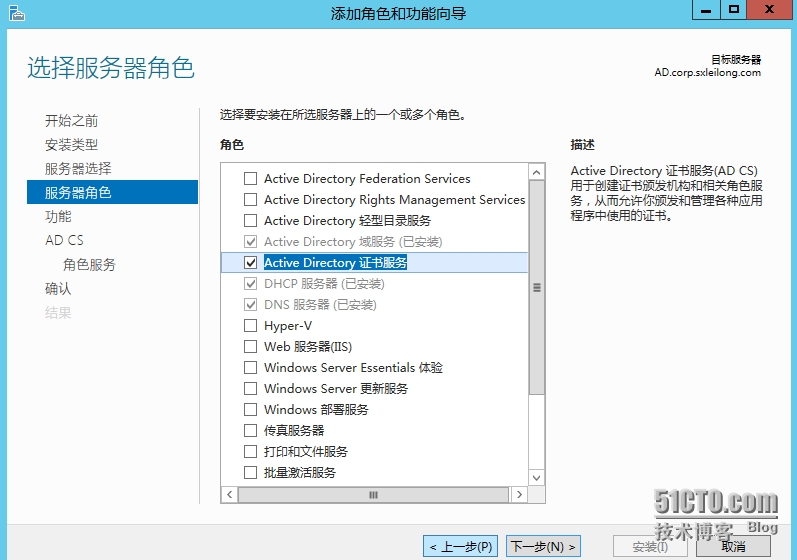Screen dimensions: 797x560
Task: Go to 安装类型 step
Action: [x=72, y=145]
